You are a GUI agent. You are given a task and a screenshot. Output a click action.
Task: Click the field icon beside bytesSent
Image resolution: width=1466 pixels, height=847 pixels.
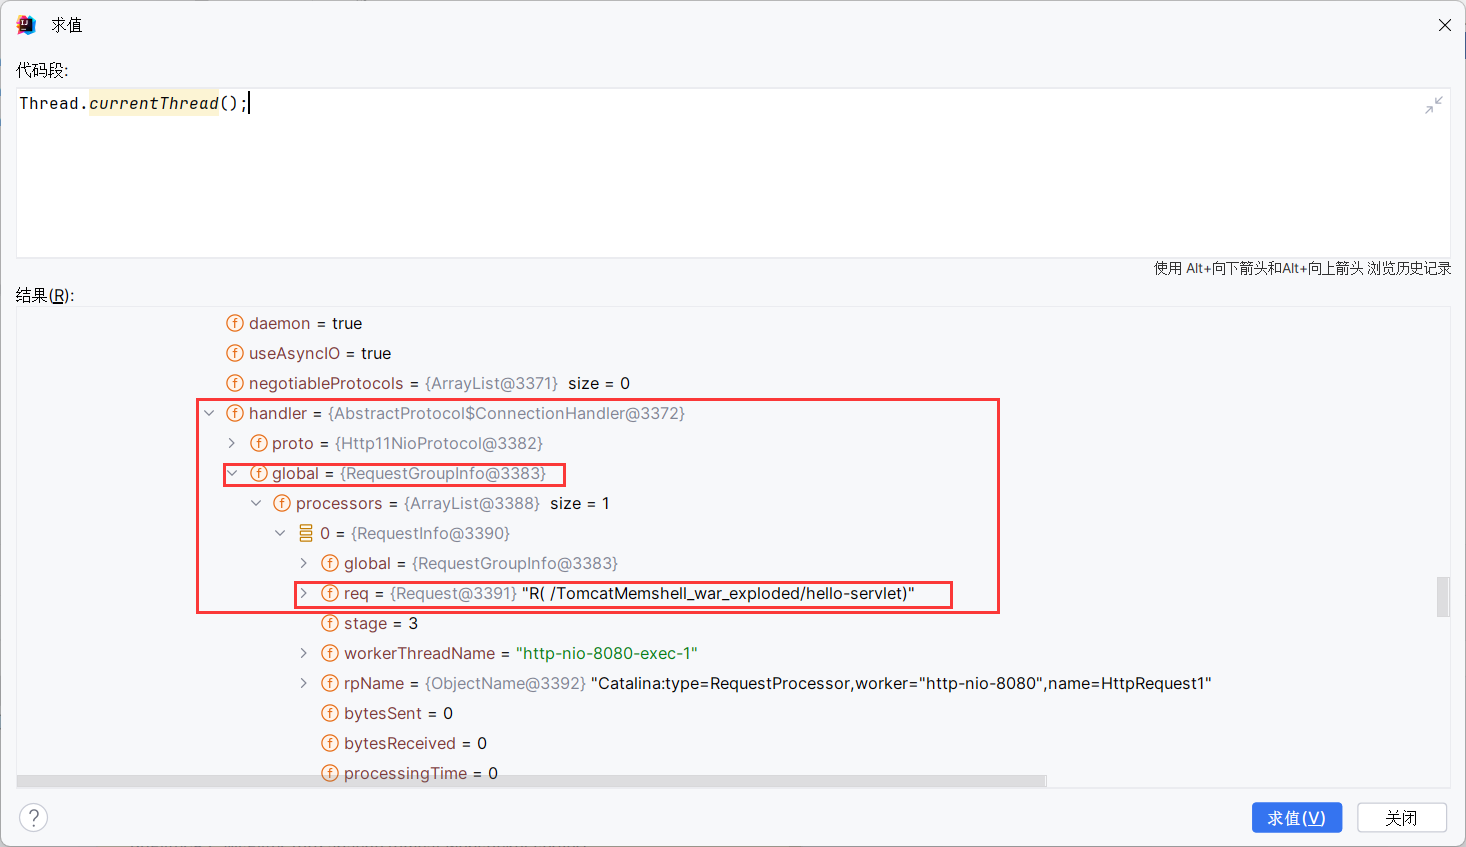(330, 713)
